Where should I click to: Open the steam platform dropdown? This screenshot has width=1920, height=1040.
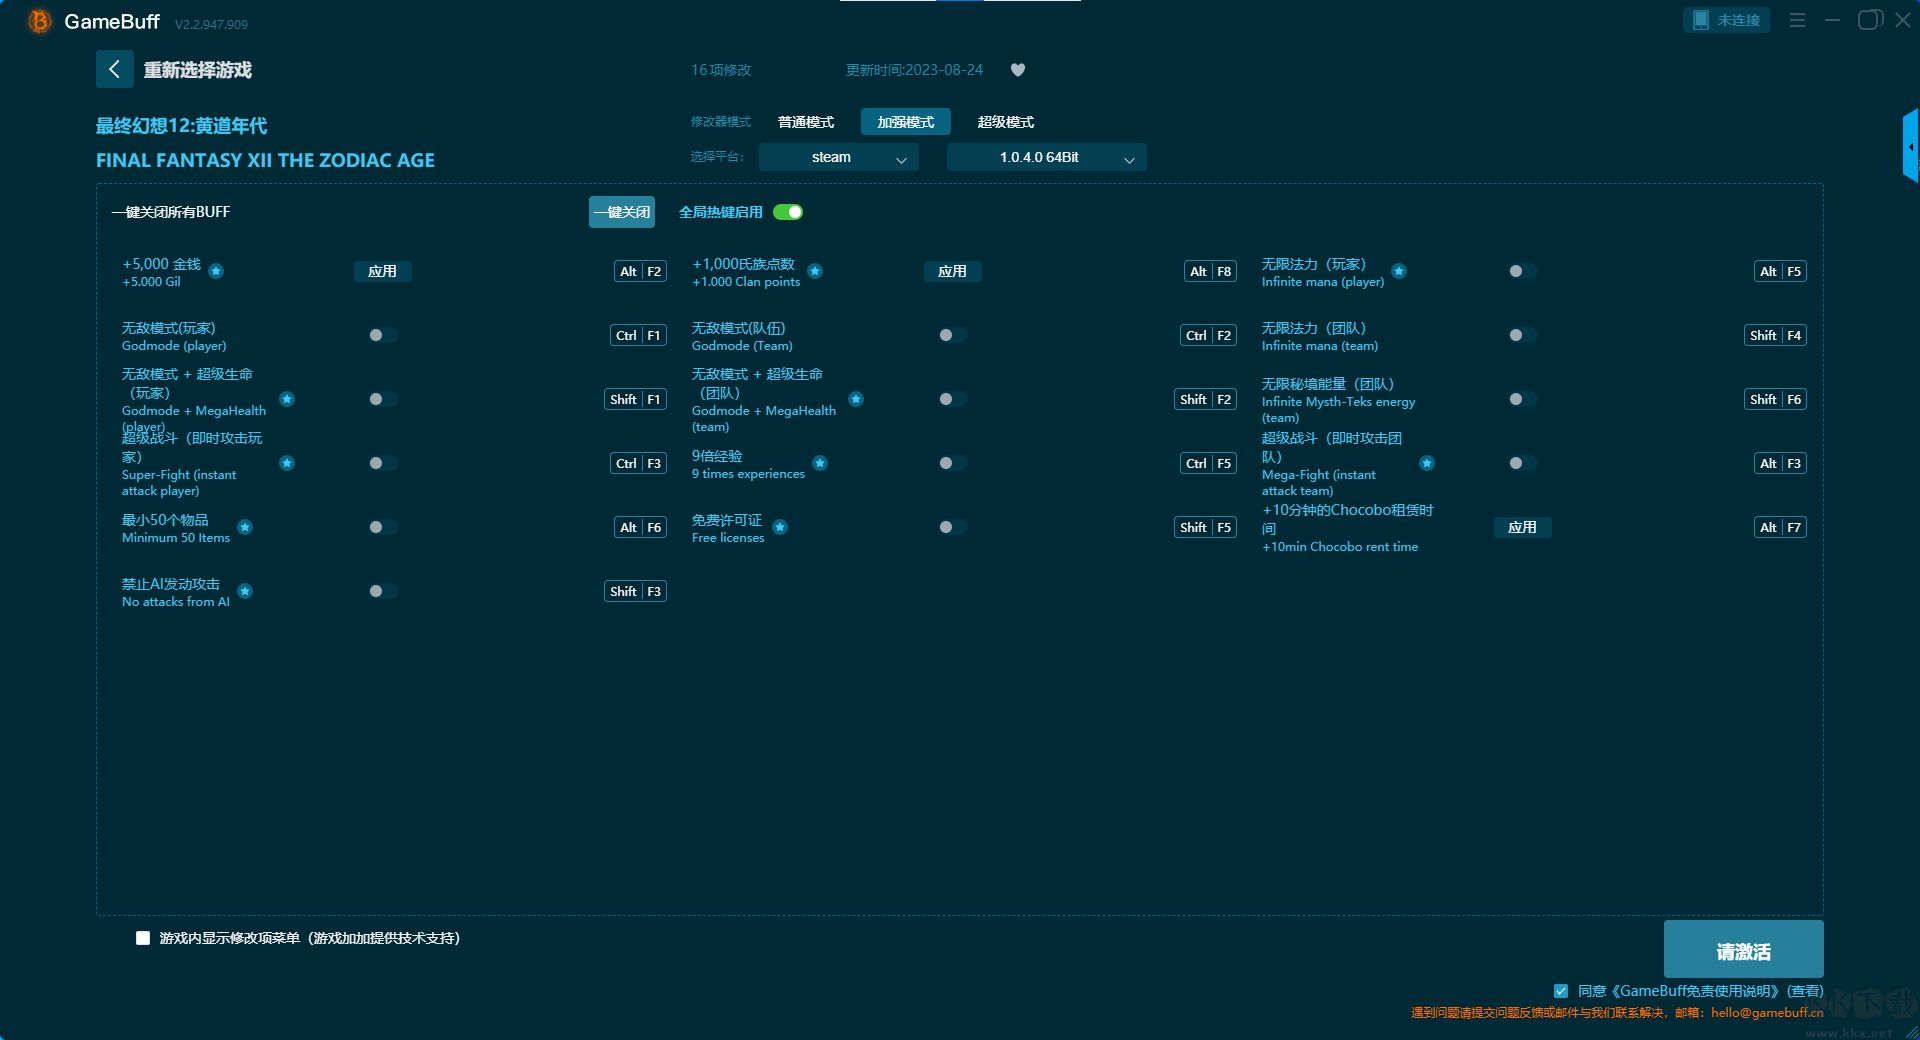pos(838,157)
